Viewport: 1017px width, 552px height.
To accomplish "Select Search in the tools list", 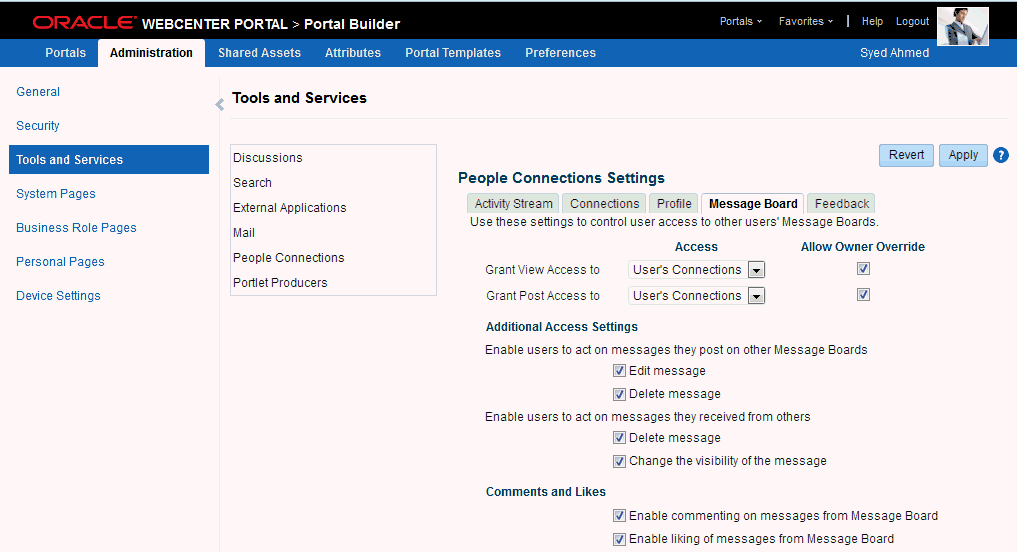I will [252, 183].
